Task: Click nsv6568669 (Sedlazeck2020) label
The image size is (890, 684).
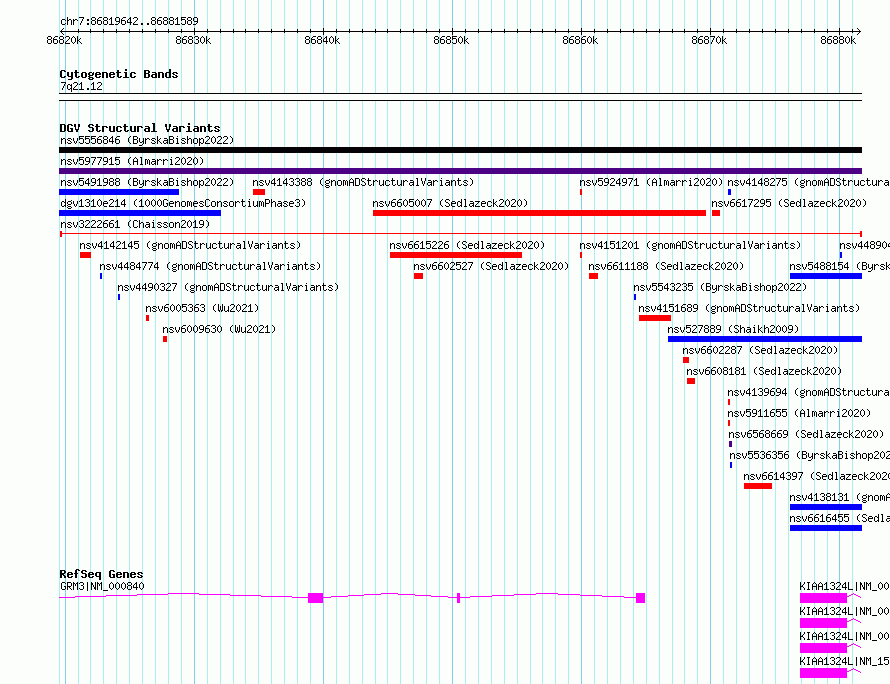Action: pyautogui.click(x=806, y=434)
